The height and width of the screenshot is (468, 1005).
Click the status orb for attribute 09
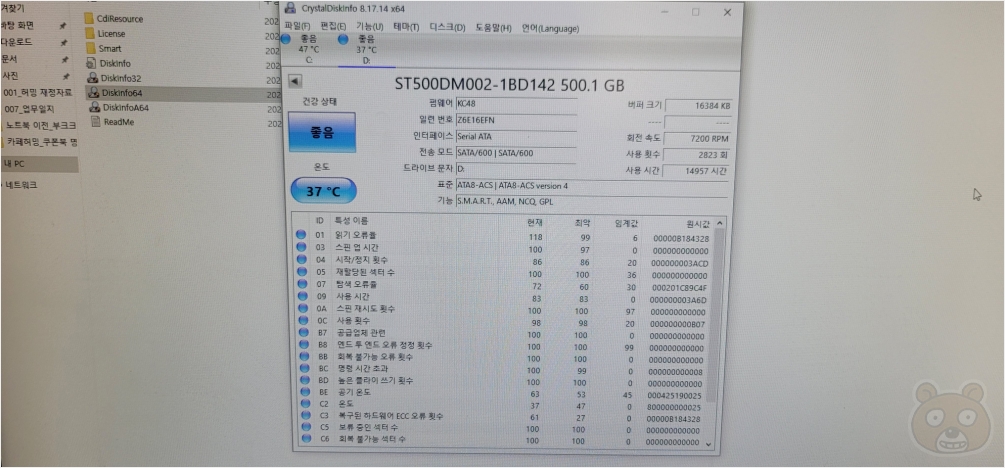[x=301, y=296]
